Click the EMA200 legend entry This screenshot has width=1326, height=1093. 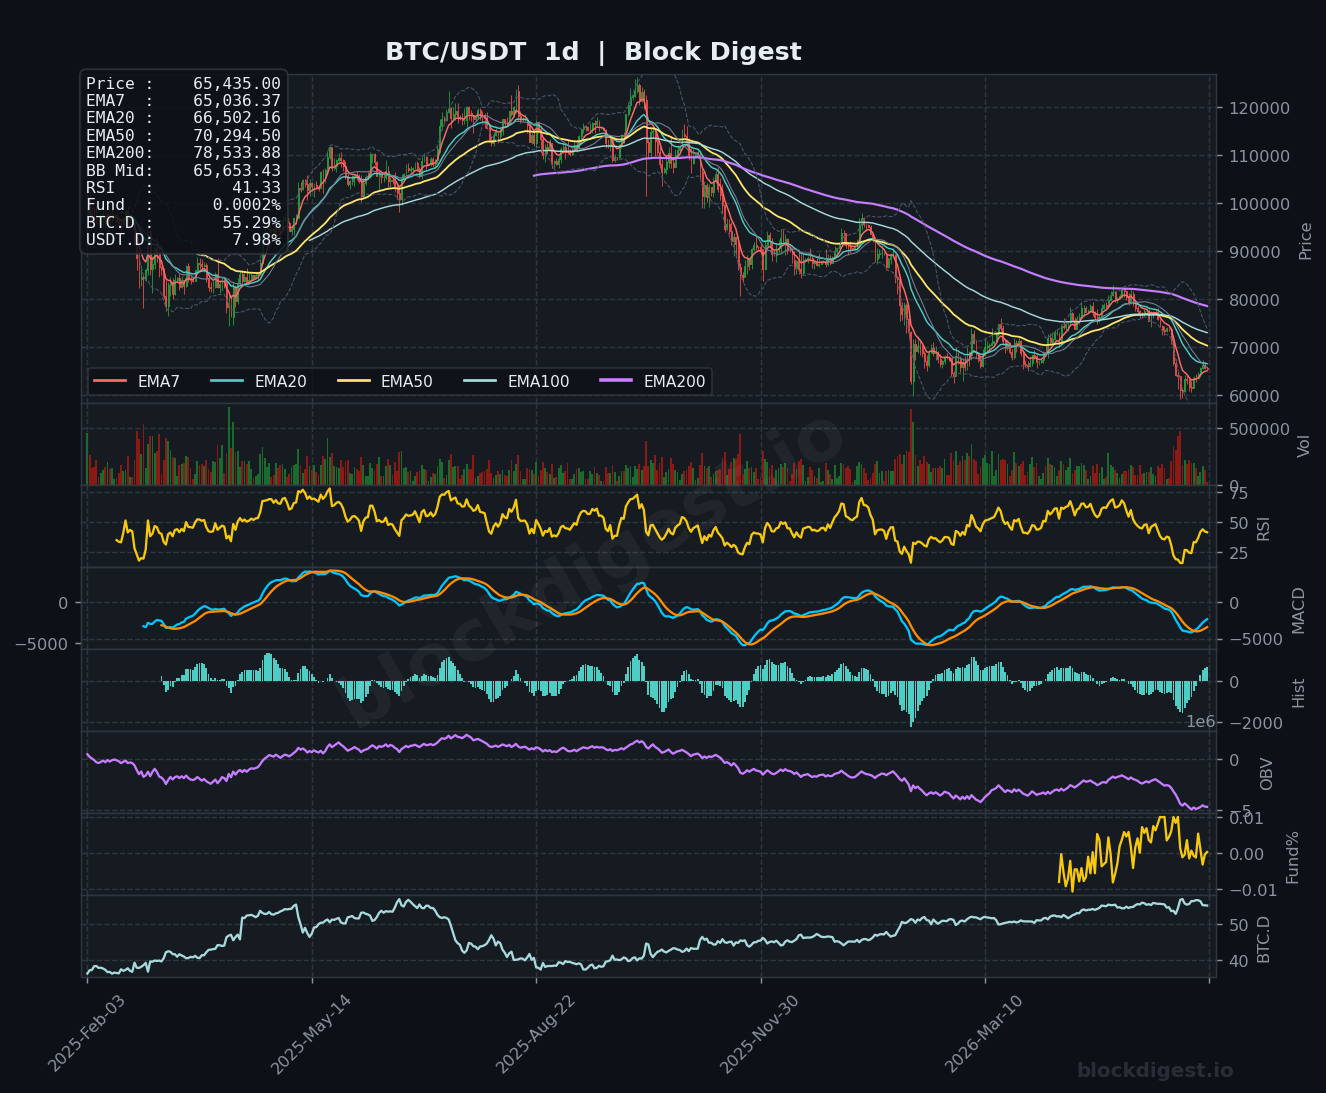(653, 381)
